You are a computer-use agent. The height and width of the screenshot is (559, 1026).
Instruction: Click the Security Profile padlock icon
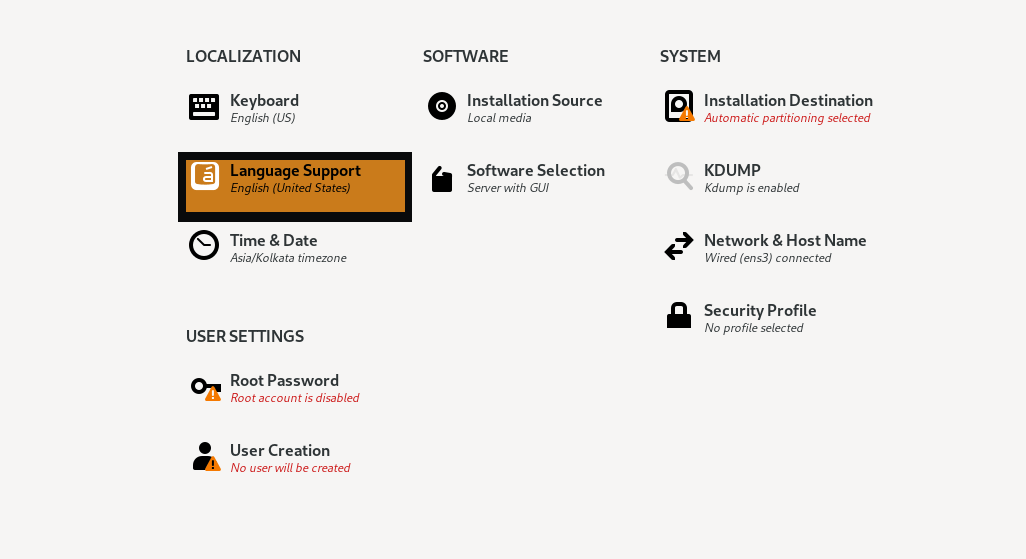click(x=679, y=316)
